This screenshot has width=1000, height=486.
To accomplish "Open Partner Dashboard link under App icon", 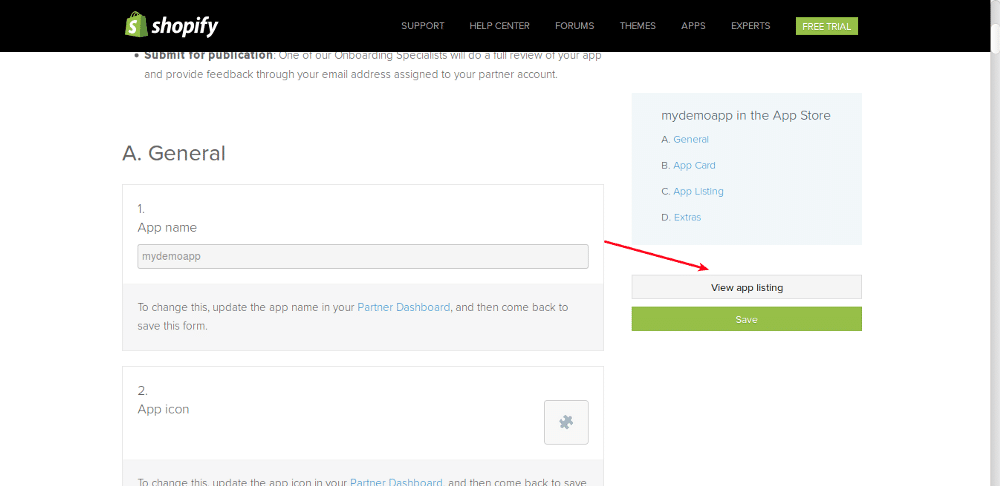I will (397, 482).
